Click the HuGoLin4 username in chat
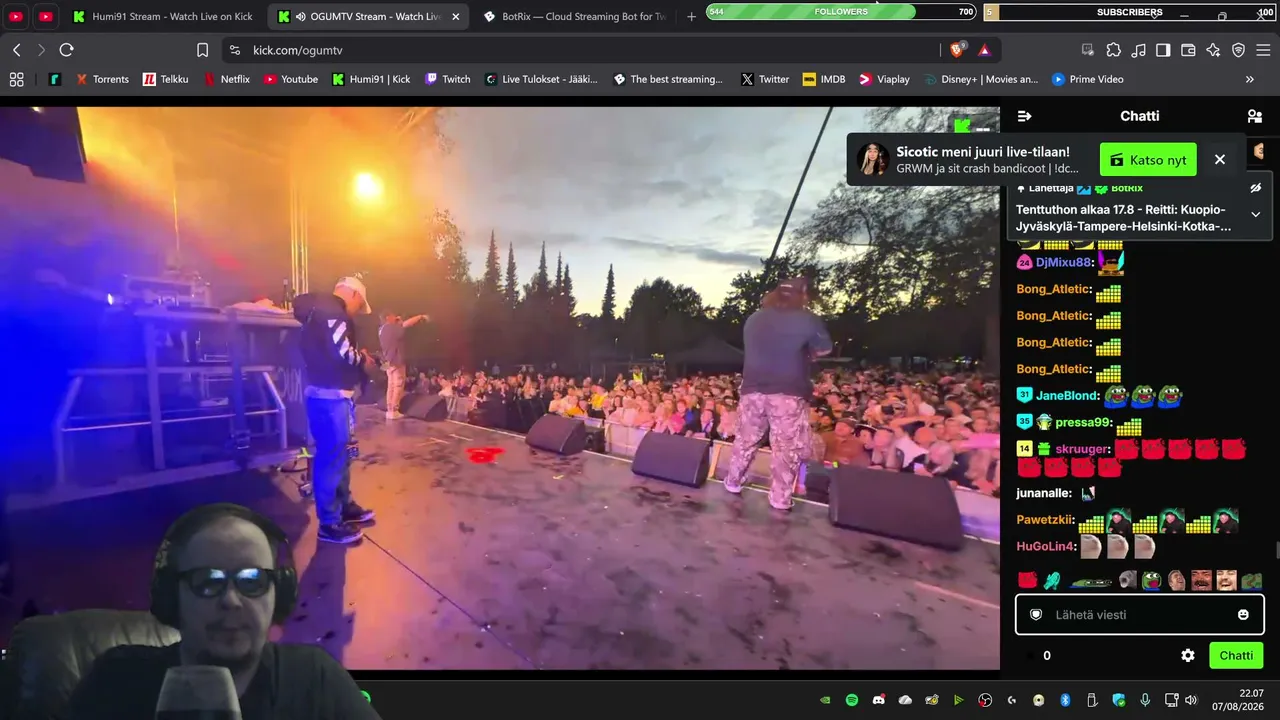This screenshot has height=720, width=1280. pos(1046,547)
